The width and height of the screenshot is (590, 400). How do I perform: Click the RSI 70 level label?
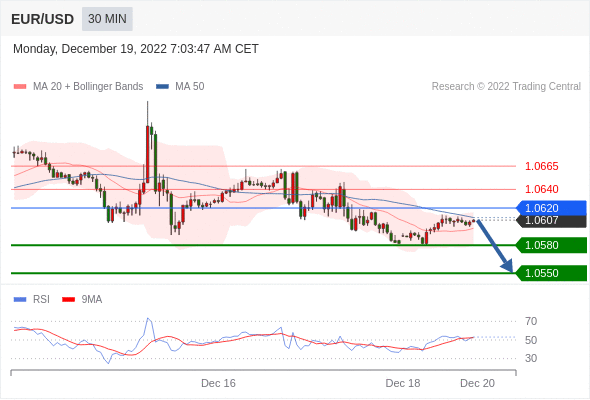tap(531, 321)
